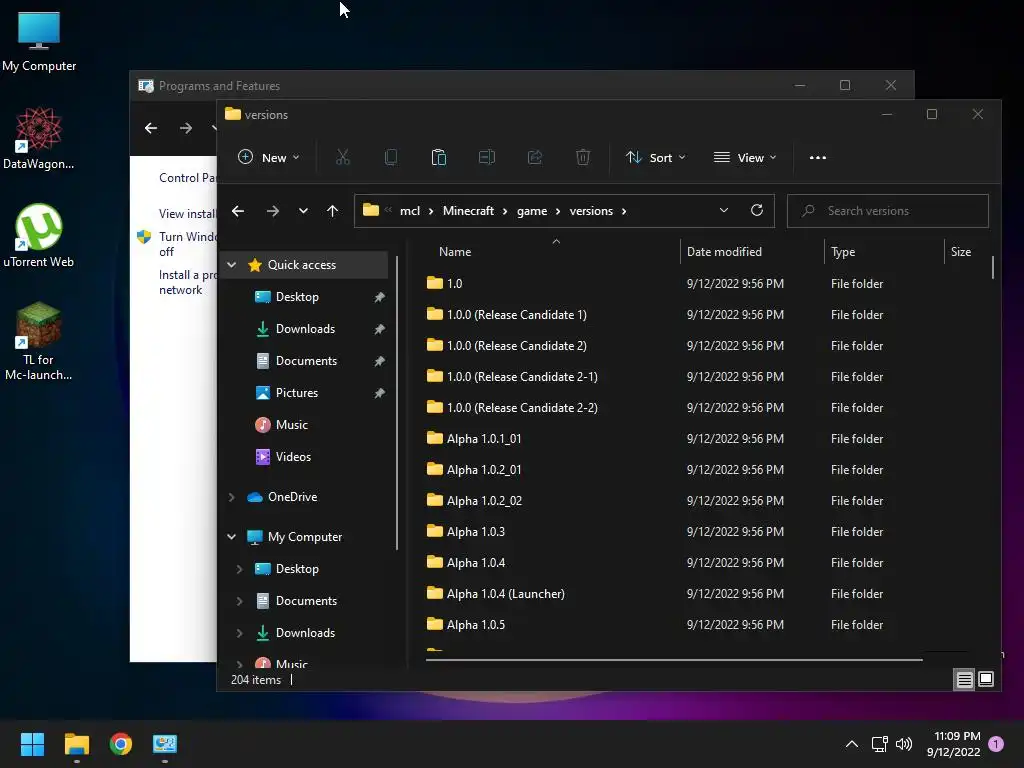
Task: Open recent locations dropdown arrow
Action: coord(303,211)
